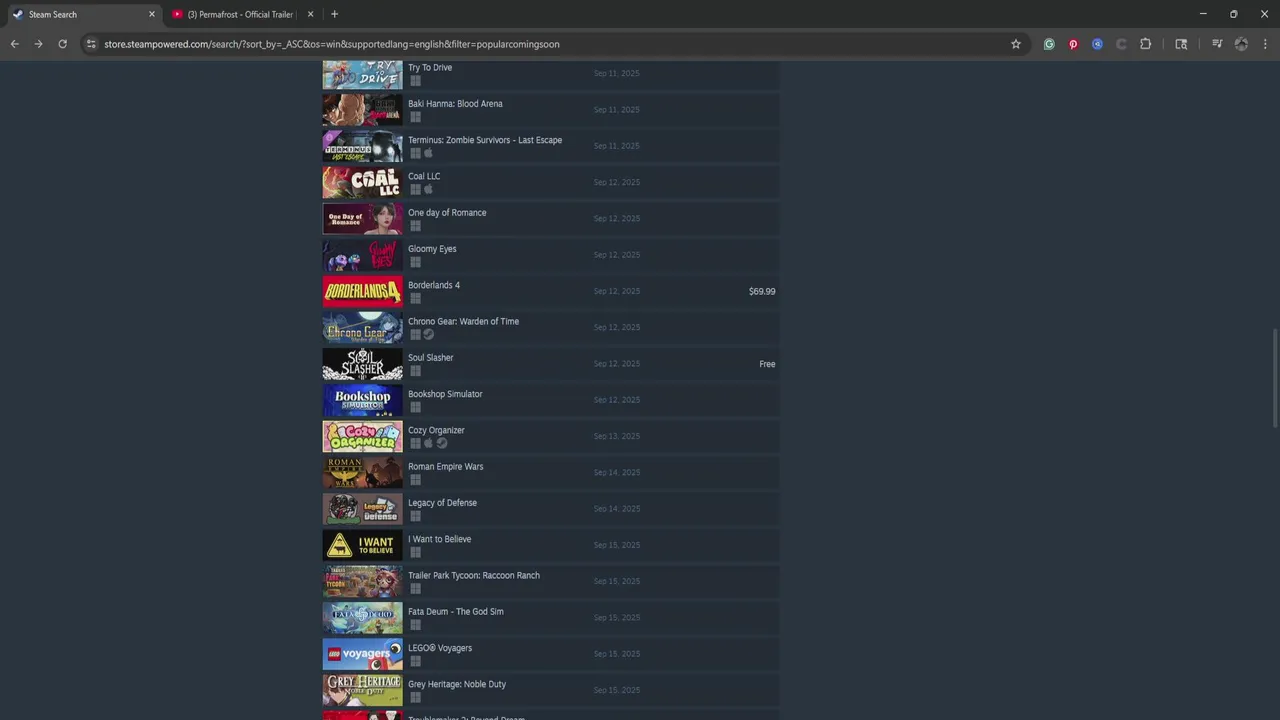Click the Coal LLC game thumbnail
The height and width of the screenshot is (720, 1280).
362,182
